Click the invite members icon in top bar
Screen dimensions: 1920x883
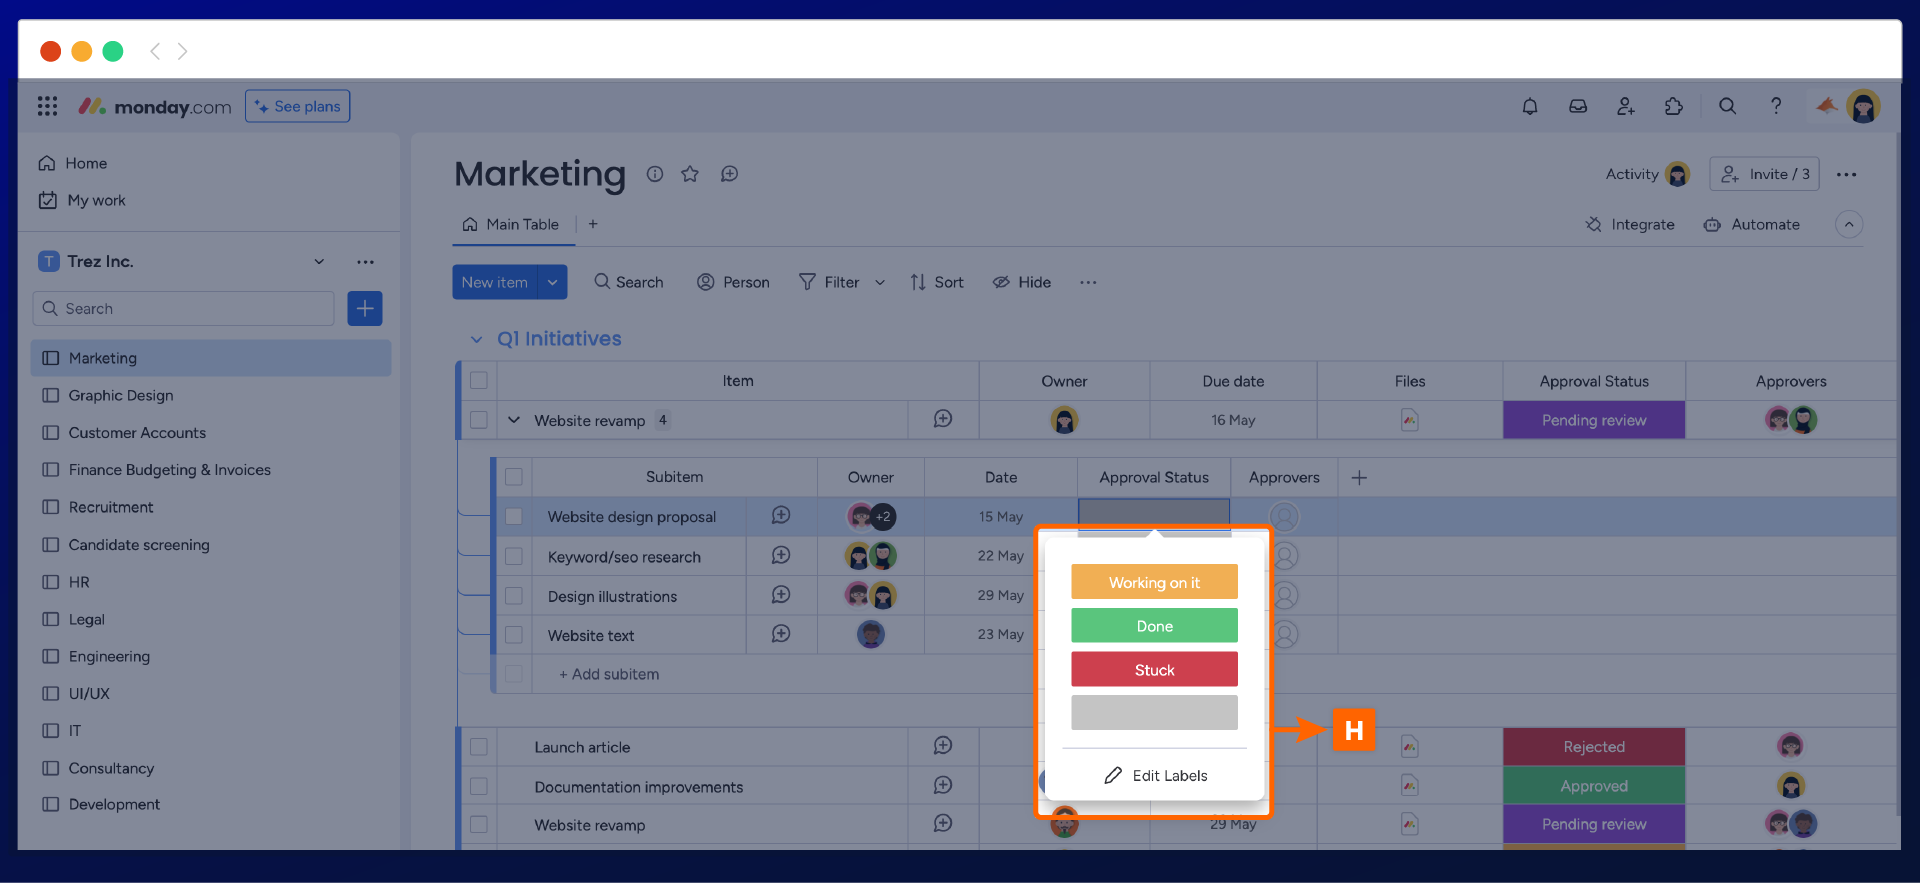(1626, 106)
